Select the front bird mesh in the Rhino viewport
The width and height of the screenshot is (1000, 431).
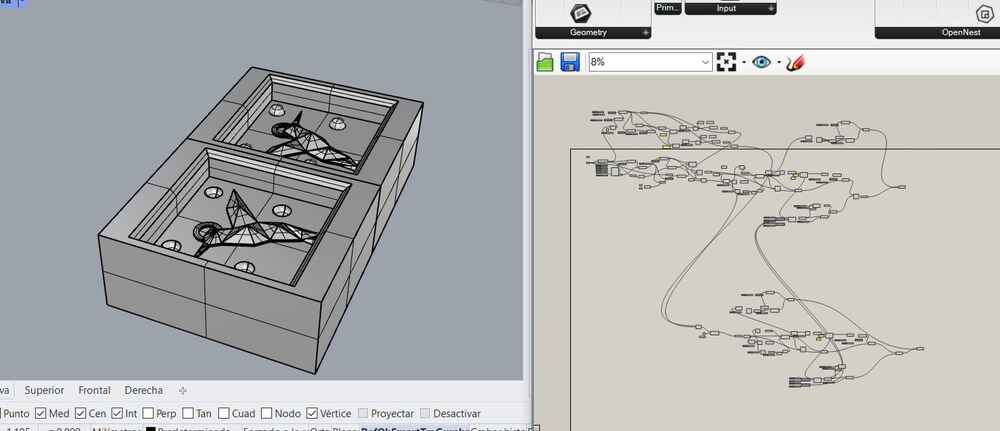click(x=252, y=223)
